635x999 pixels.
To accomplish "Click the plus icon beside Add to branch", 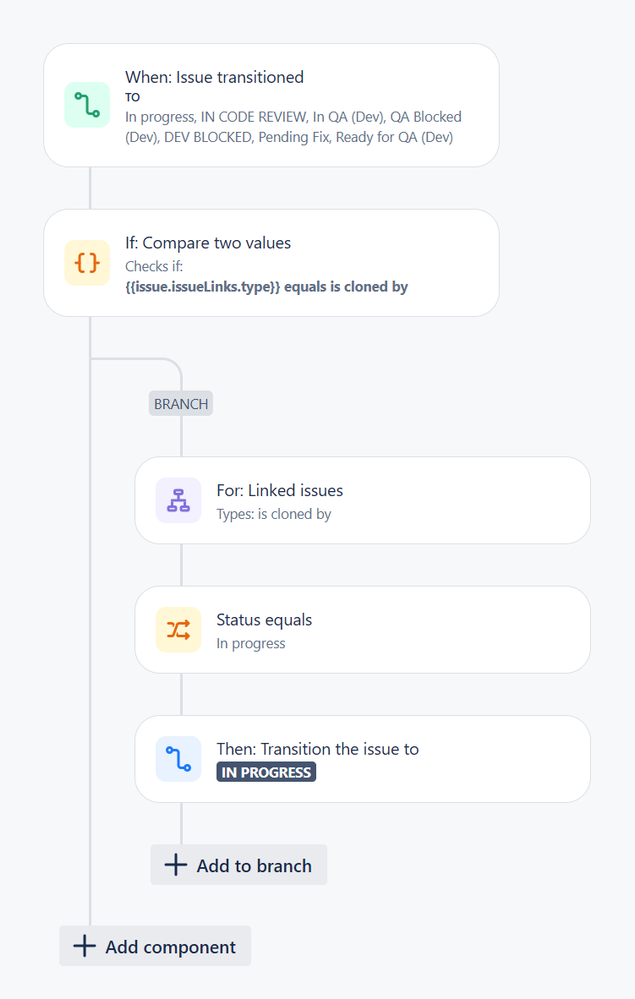I will coord(175,865).
